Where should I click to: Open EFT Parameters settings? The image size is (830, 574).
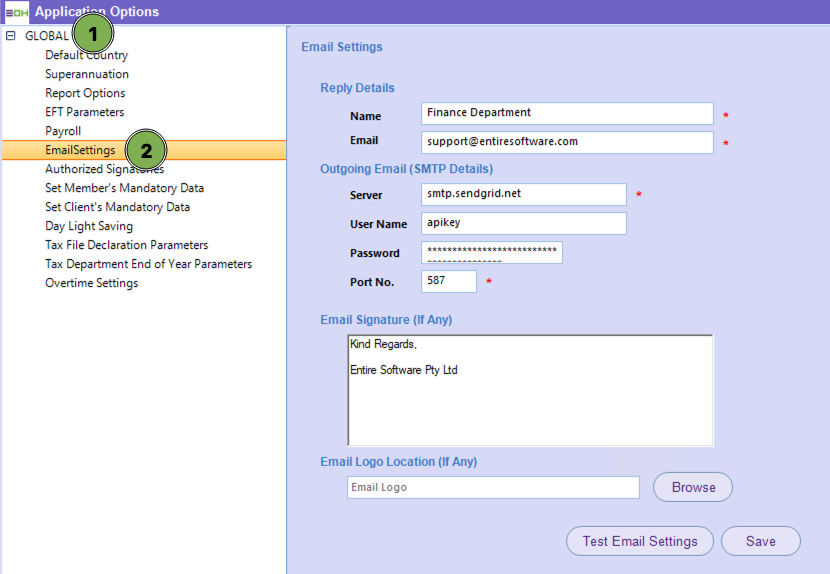[84, 112]
